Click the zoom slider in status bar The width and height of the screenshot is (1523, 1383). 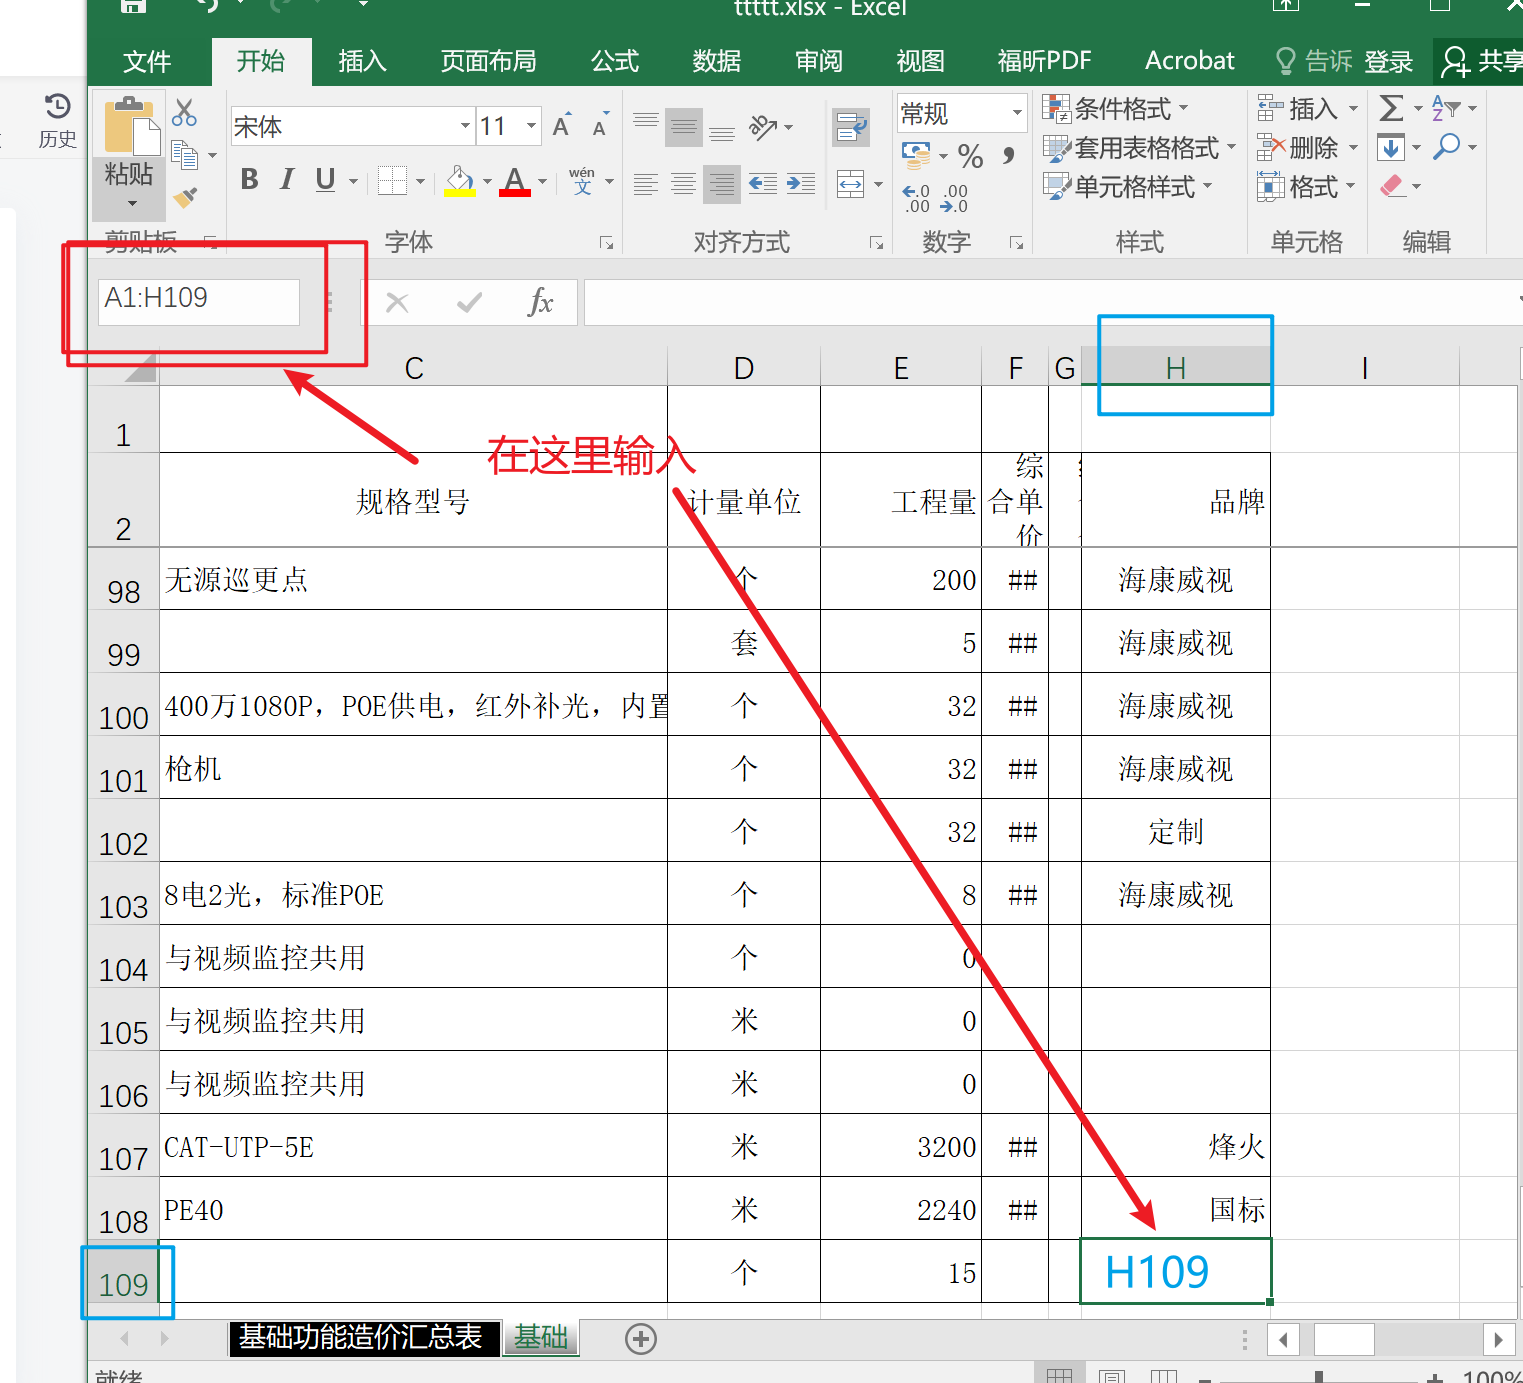tap(1319, 1378)
